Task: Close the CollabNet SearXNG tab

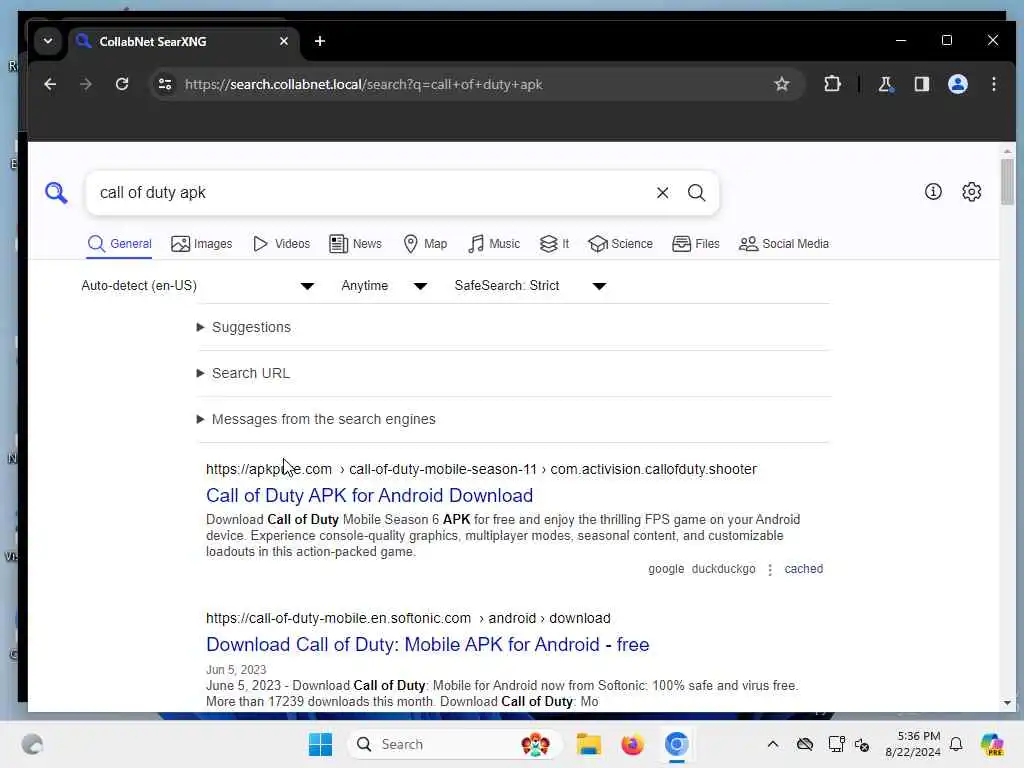Action: [283, 41]
